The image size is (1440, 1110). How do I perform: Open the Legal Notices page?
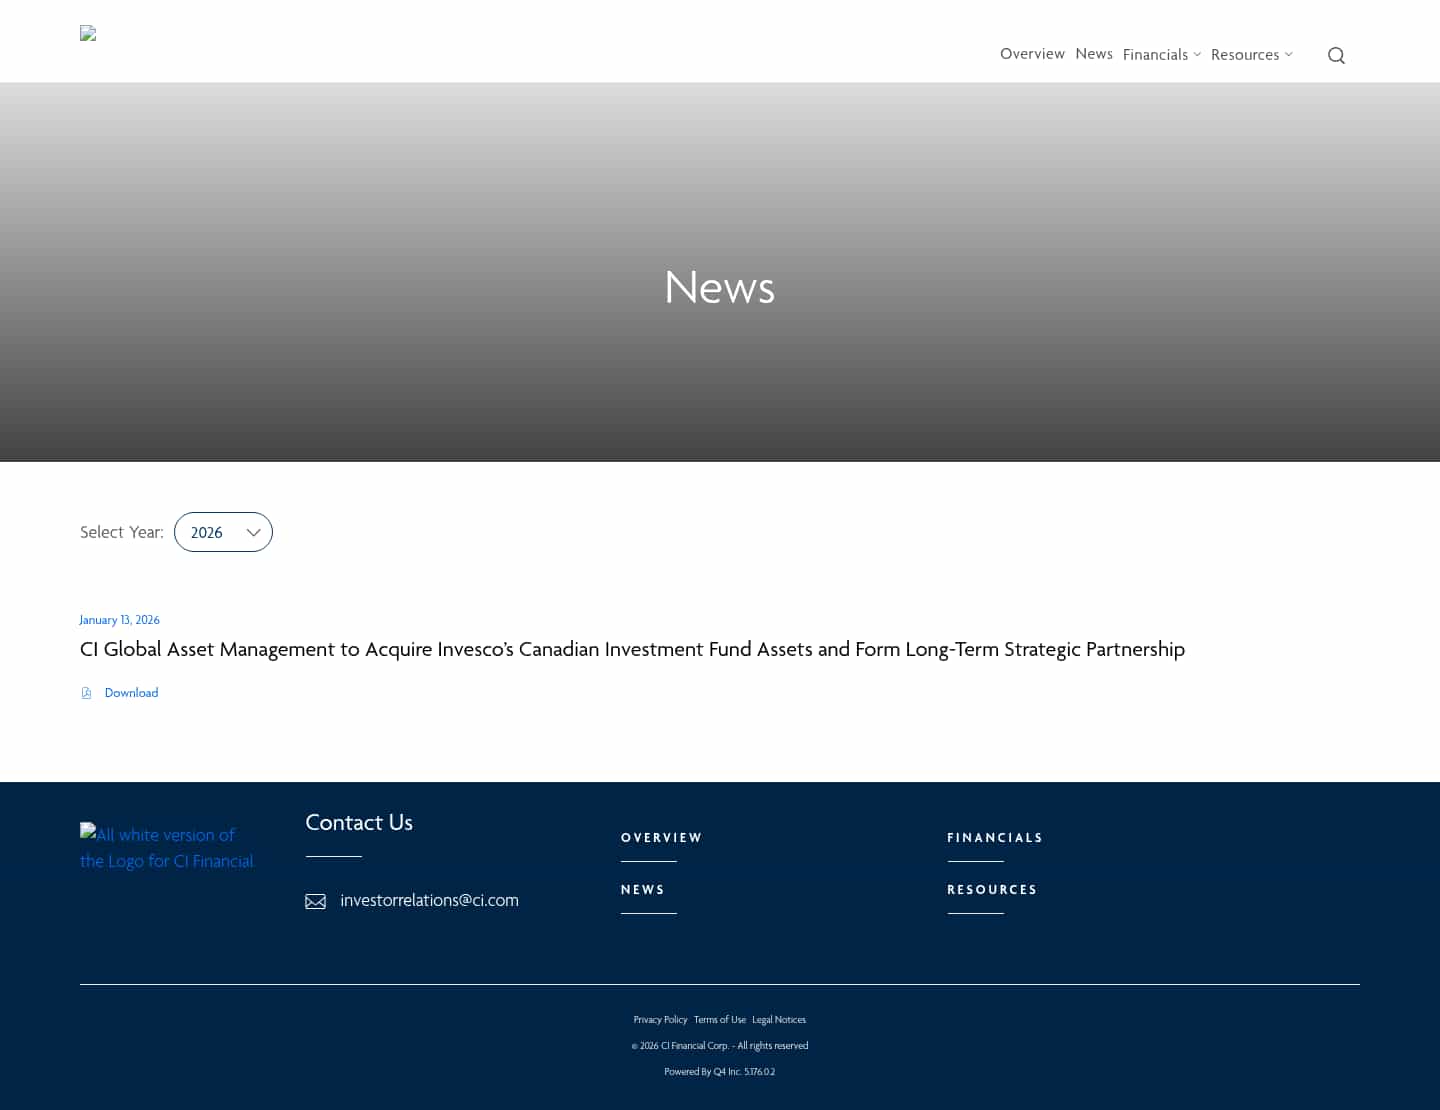778,1019
